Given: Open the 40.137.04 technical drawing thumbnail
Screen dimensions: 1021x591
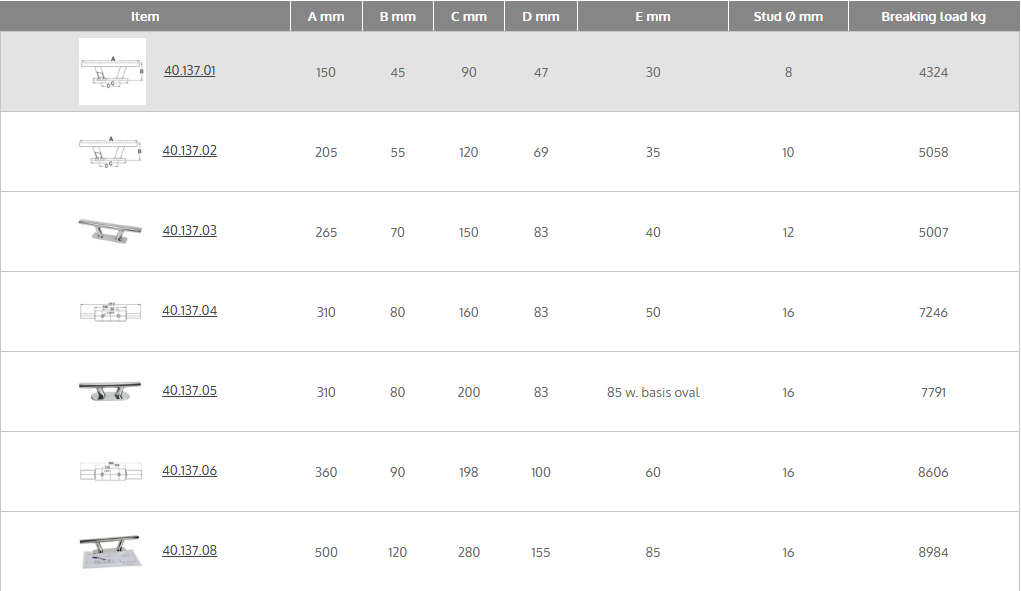Looking at the screenshot, I should point(110,312).
